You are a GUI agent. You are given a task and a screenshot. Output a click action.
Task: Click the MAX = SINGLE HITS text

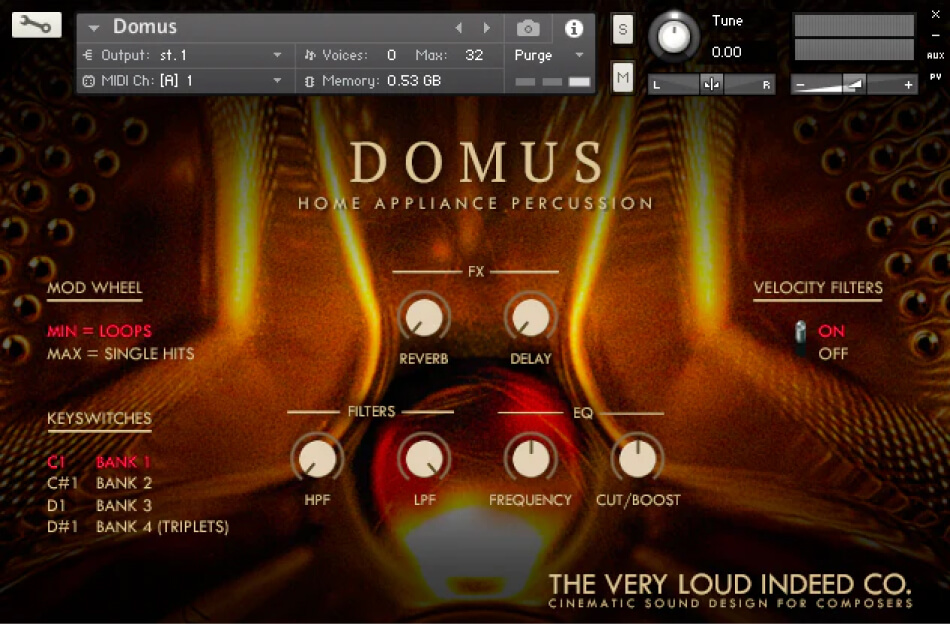pyautogui.click(x=121, y=354)
